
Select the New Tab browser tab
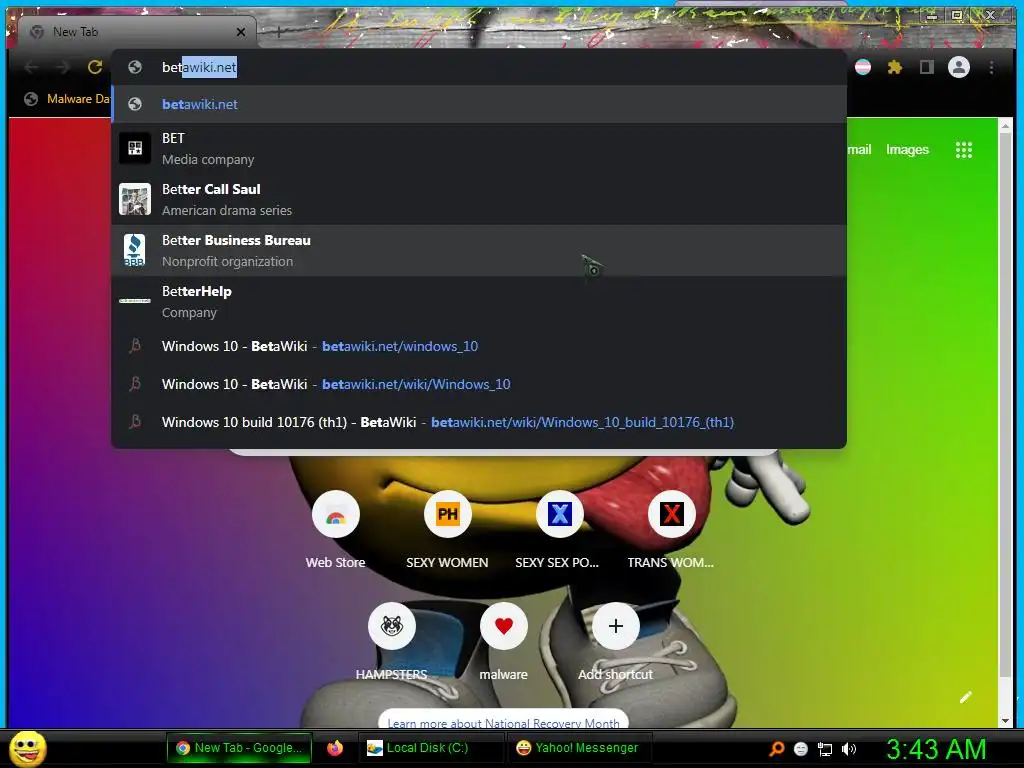137,31
